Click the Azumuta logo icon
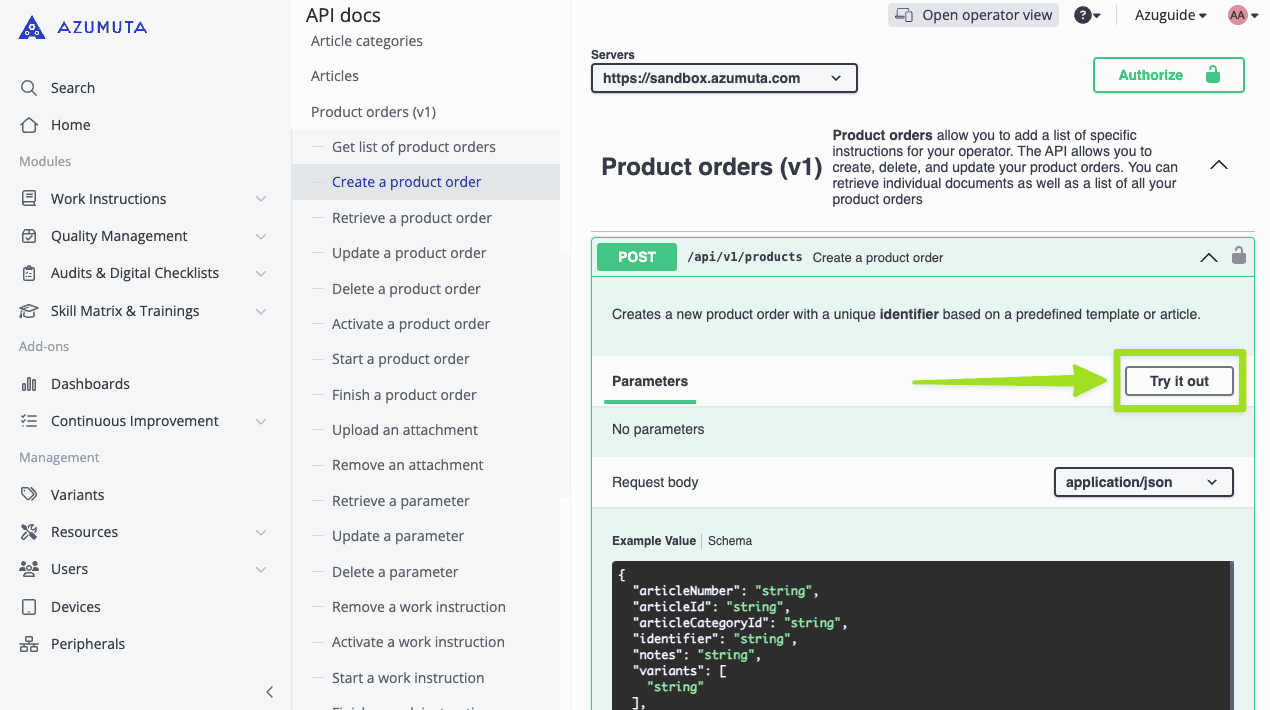The height and width of the screenshot is (710, 1270). click(32, 27)
